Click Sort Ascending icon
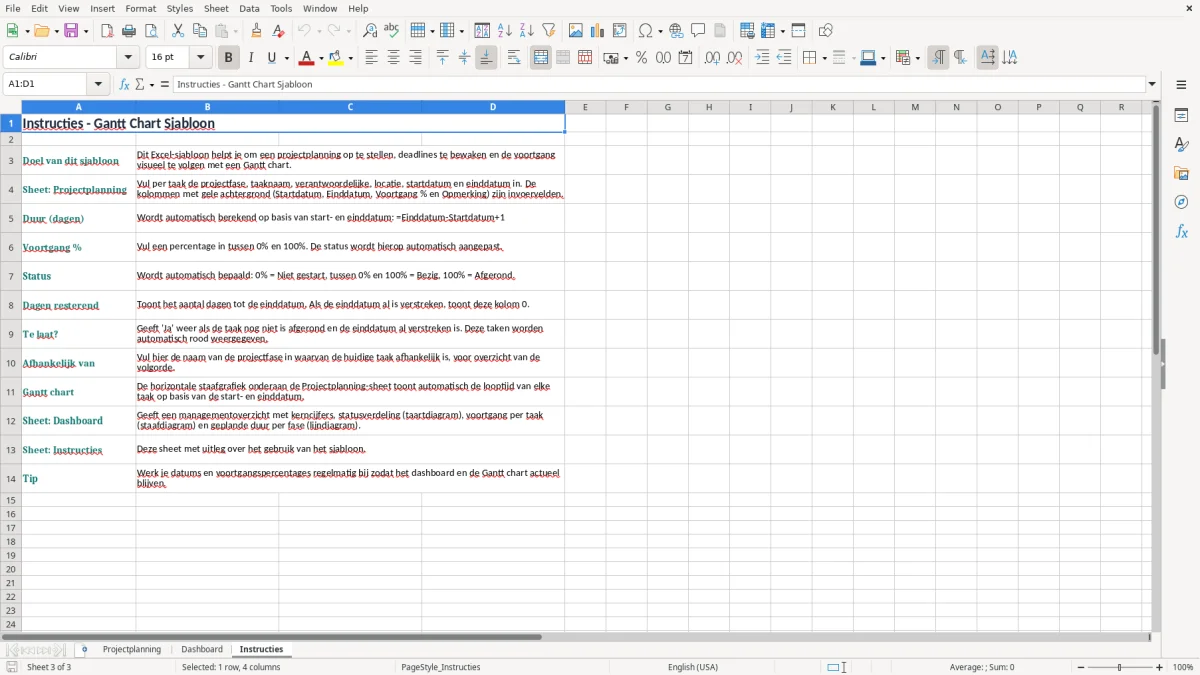This screenshot has height=675, width=1200. tap(505, 31)
